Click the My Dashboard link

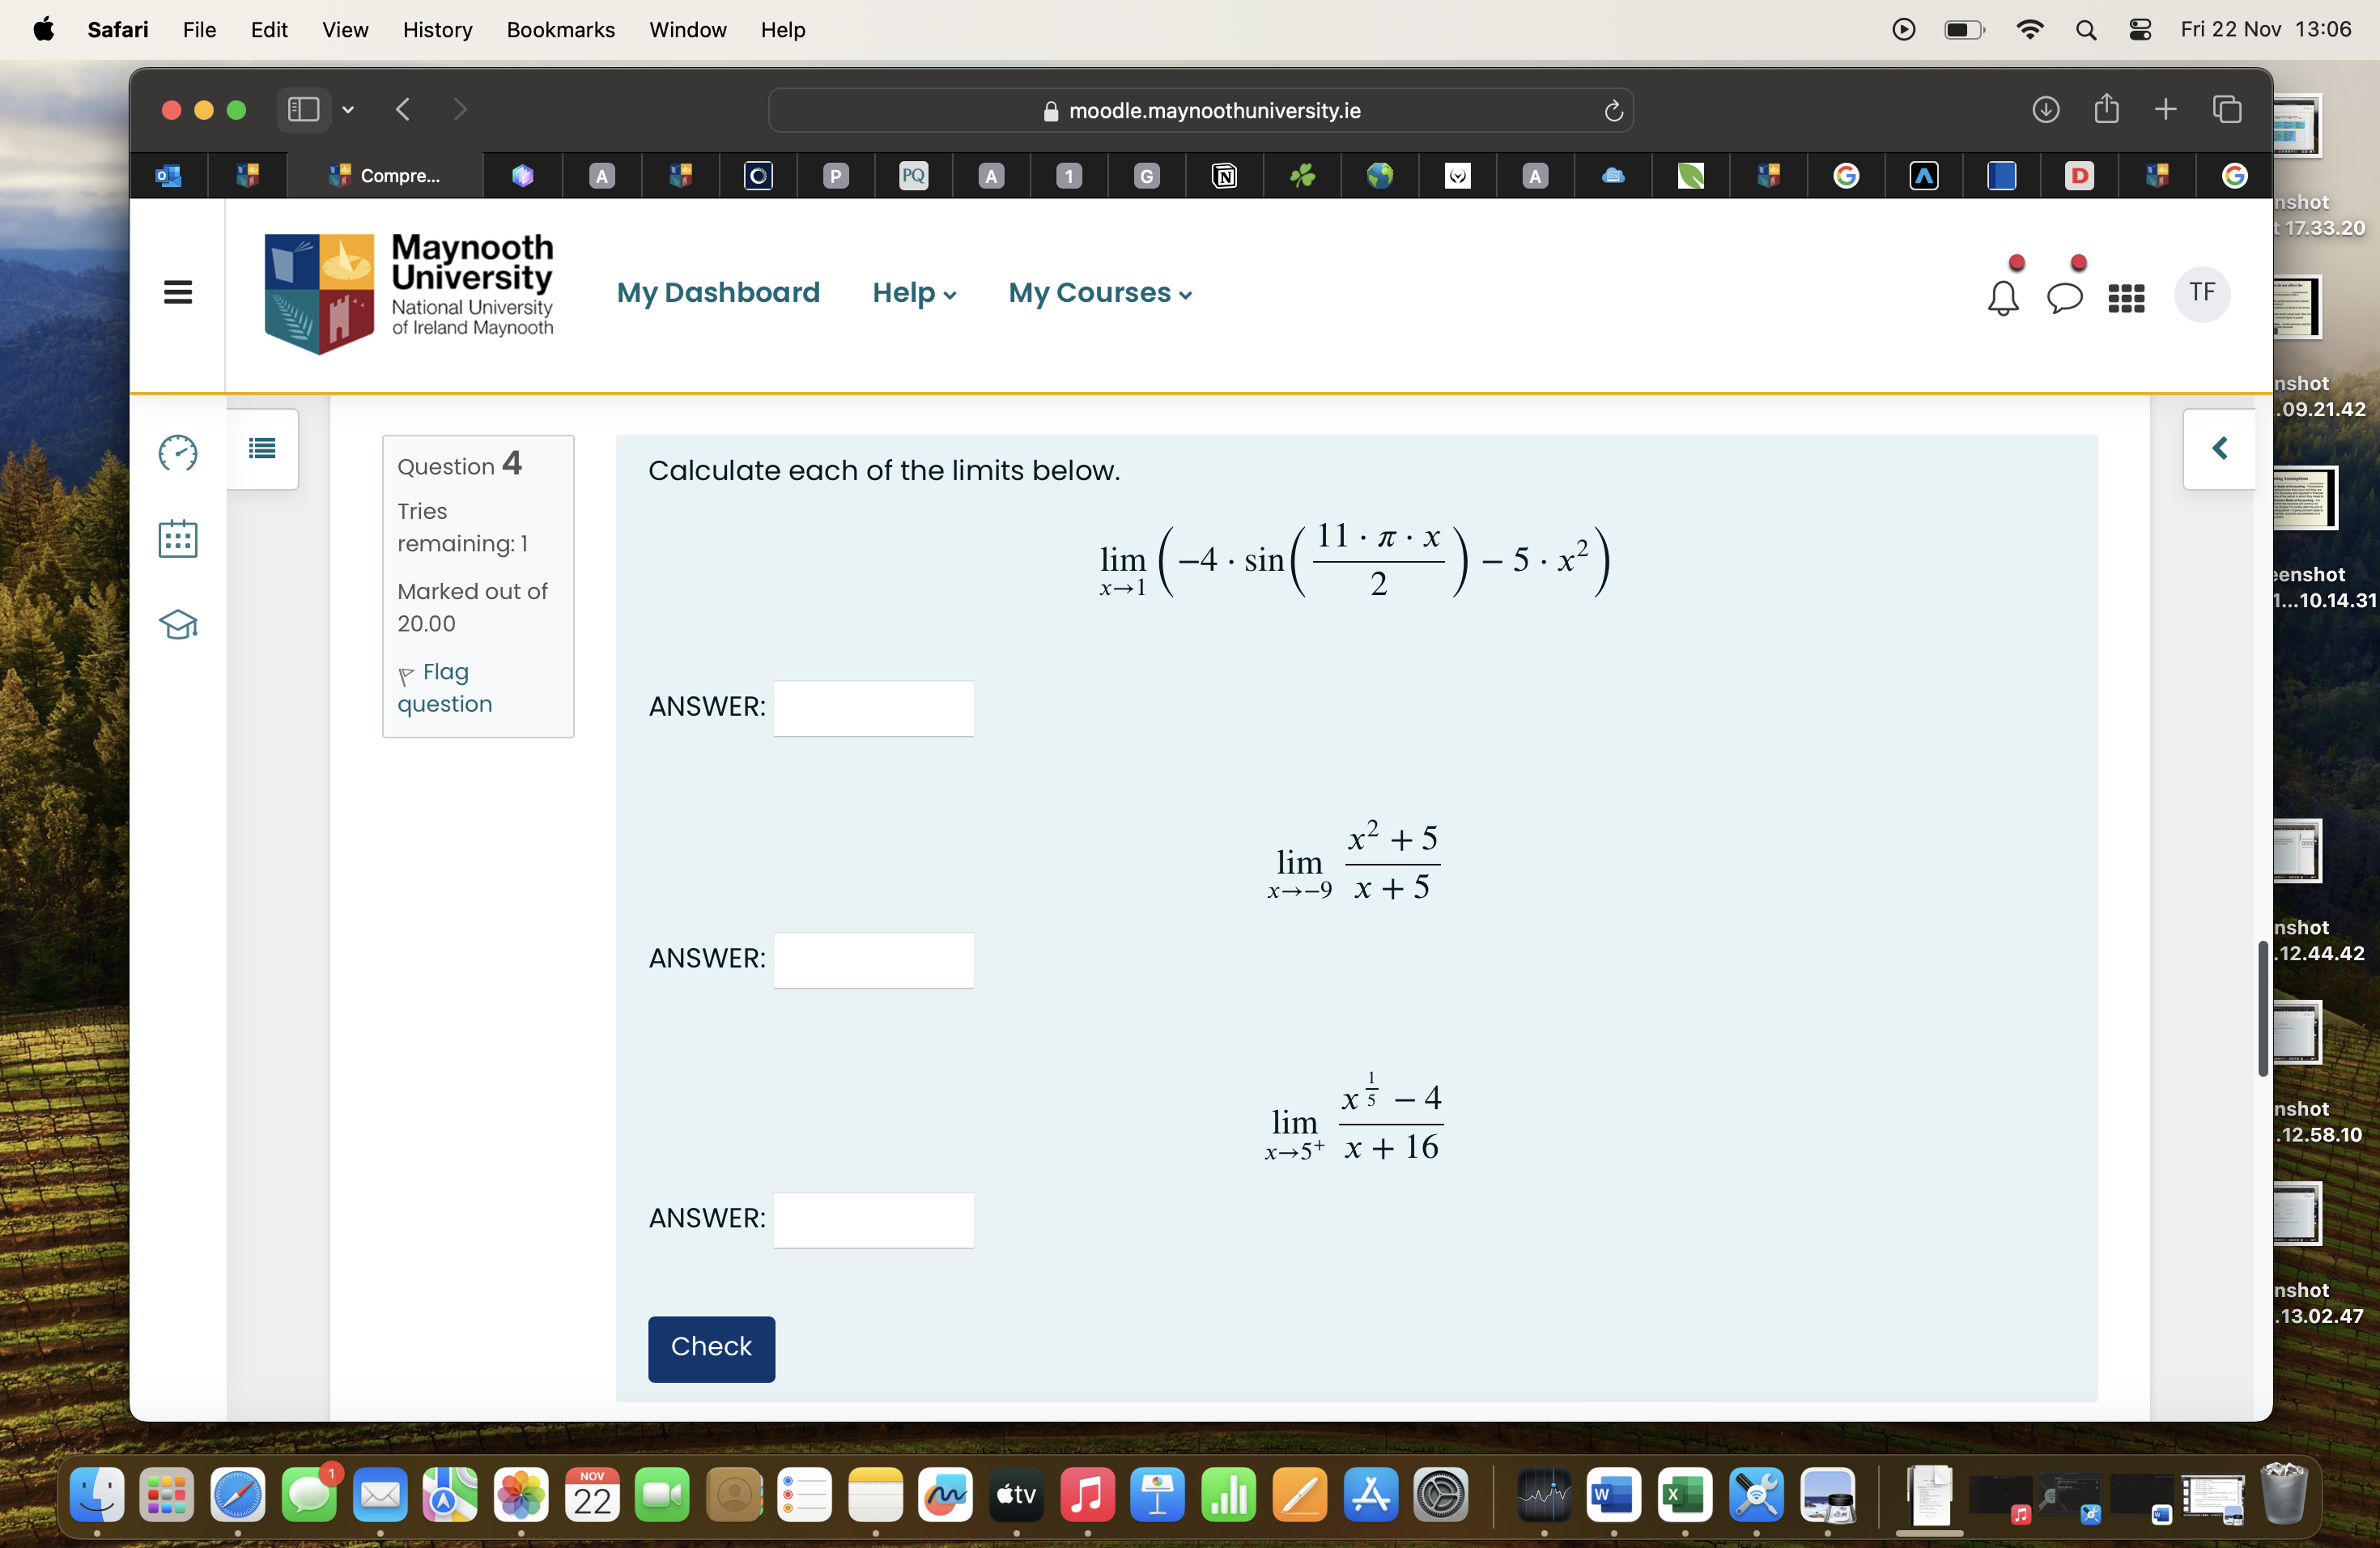[x=718, y=291]
